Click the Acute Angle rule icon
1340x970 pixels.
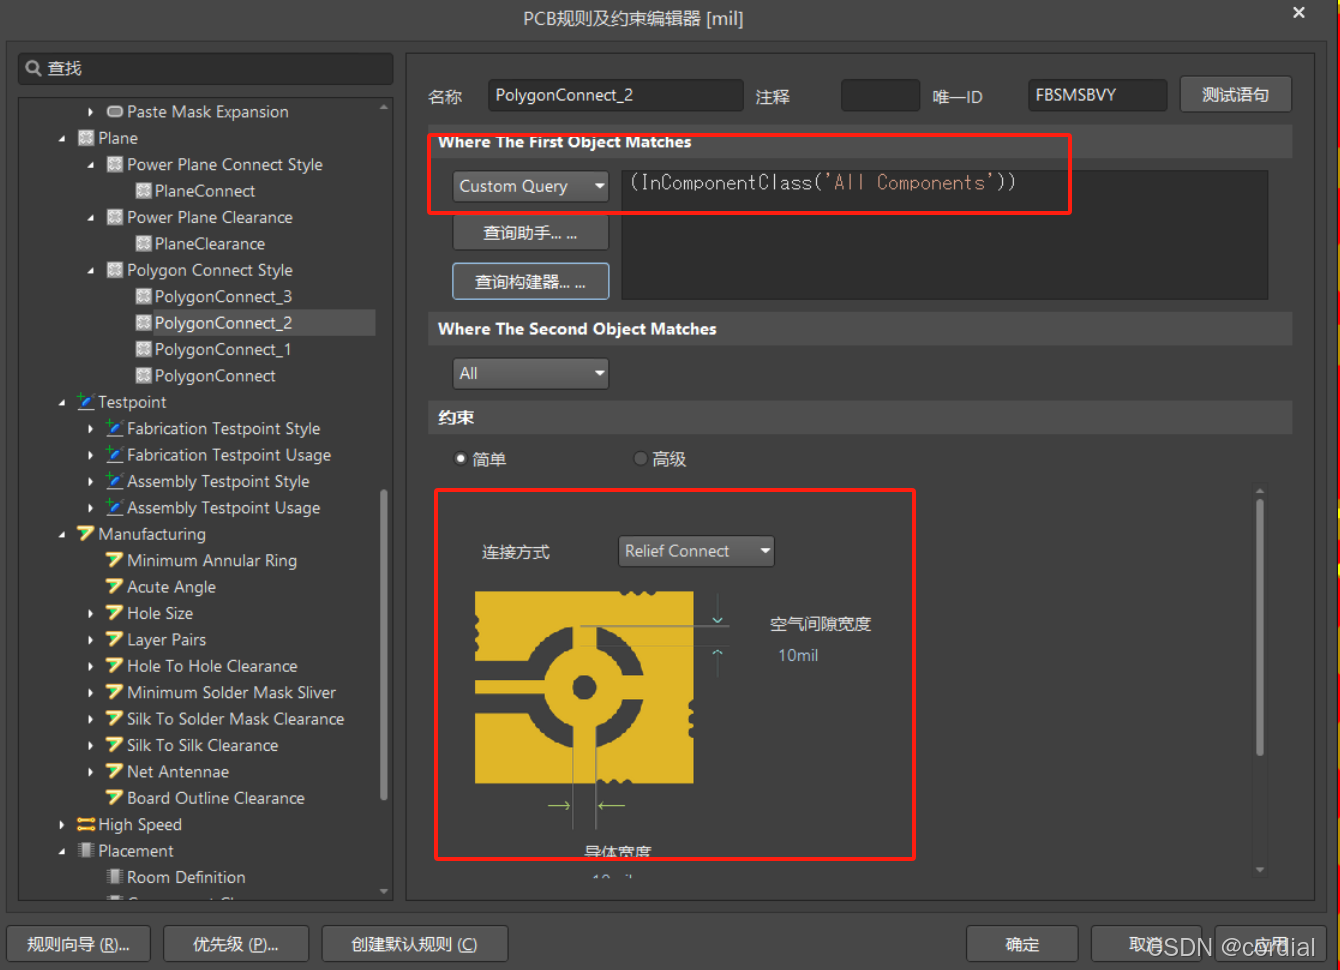click(115, 587)
